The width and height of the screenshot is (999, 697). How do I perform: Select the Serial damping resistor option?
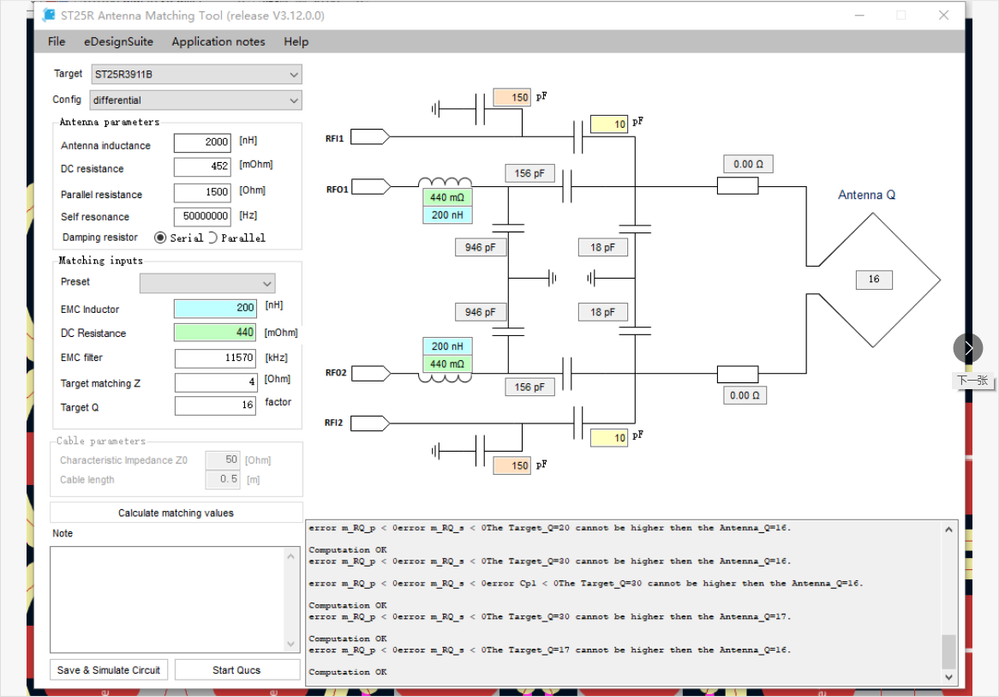click(160, 238)
